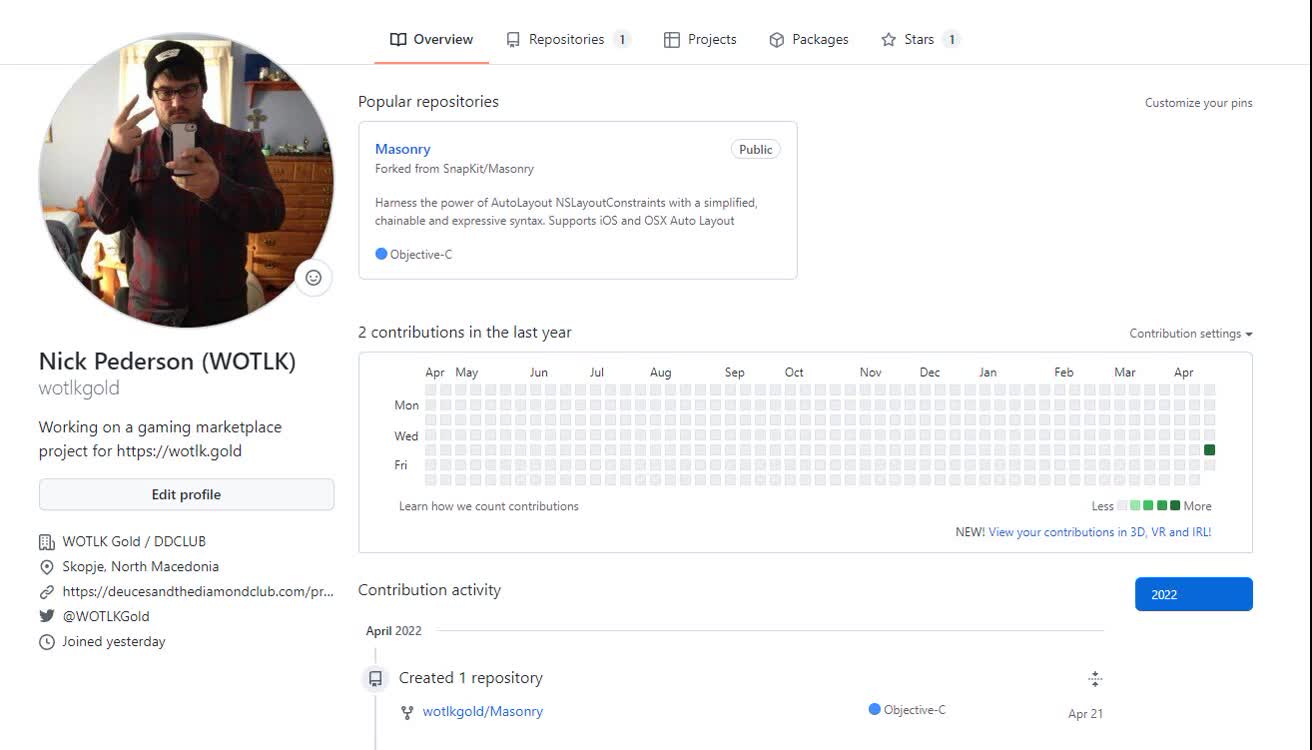Click the Objective-C label in contribution activity

point(915,710)
